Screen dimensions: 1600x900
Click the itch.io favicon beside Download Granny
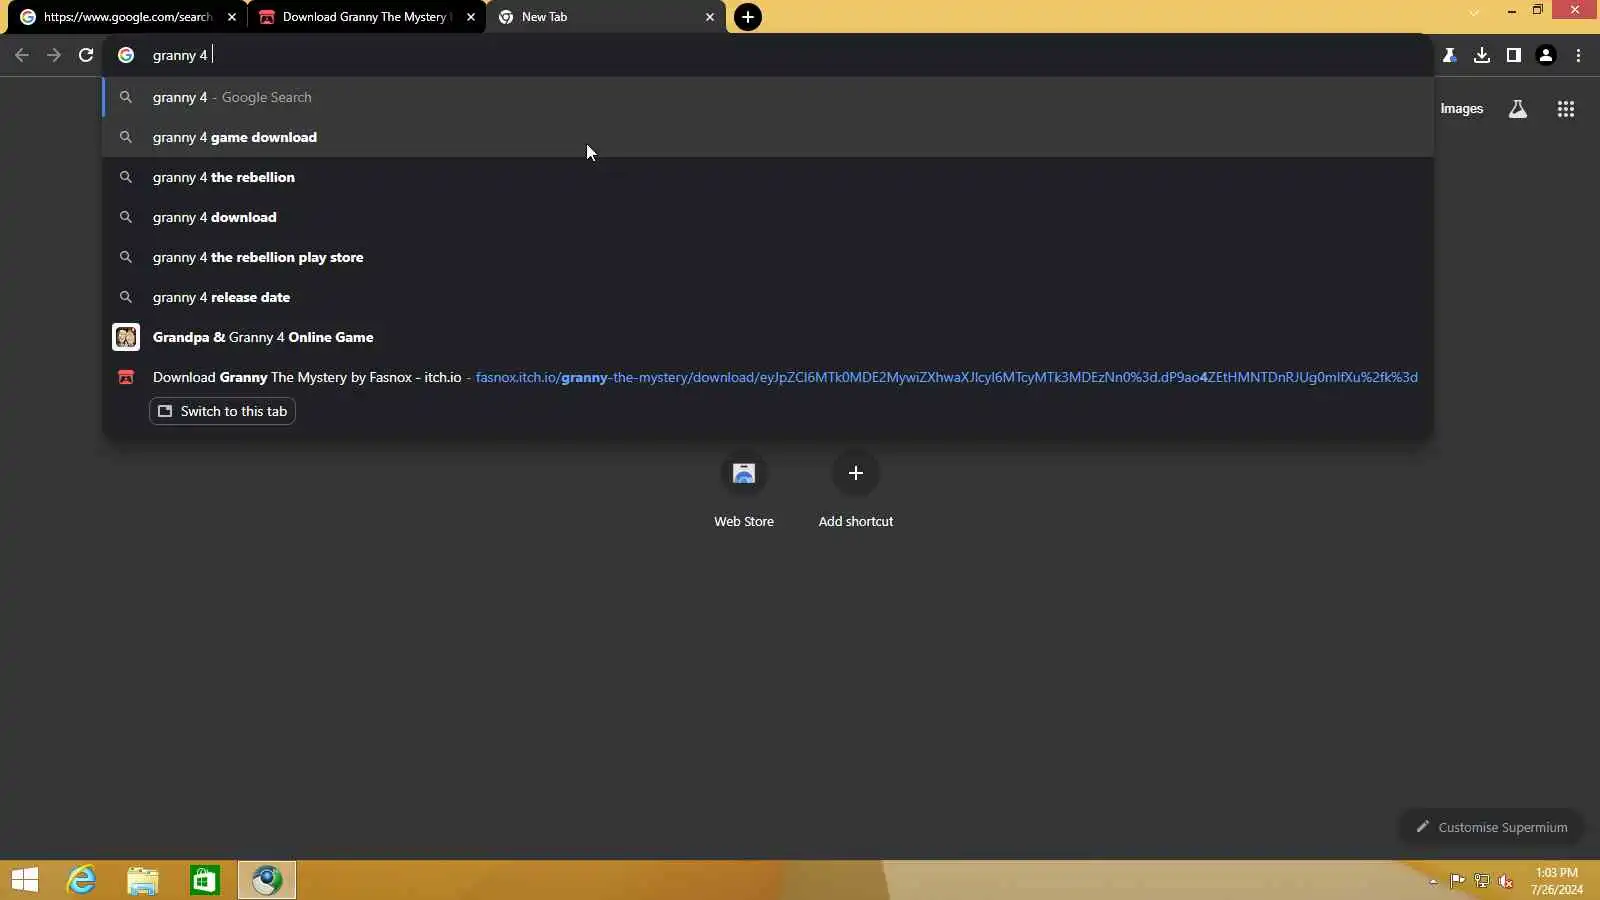[x=126, y=377]
